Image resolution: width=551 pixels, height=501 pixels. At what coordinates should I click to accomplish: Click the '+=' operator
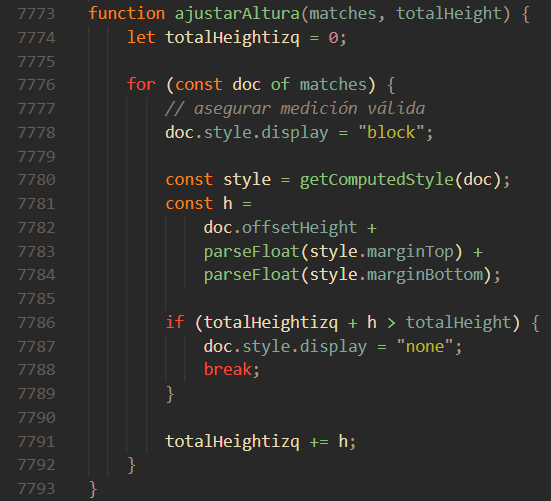[x=319, y=442]
